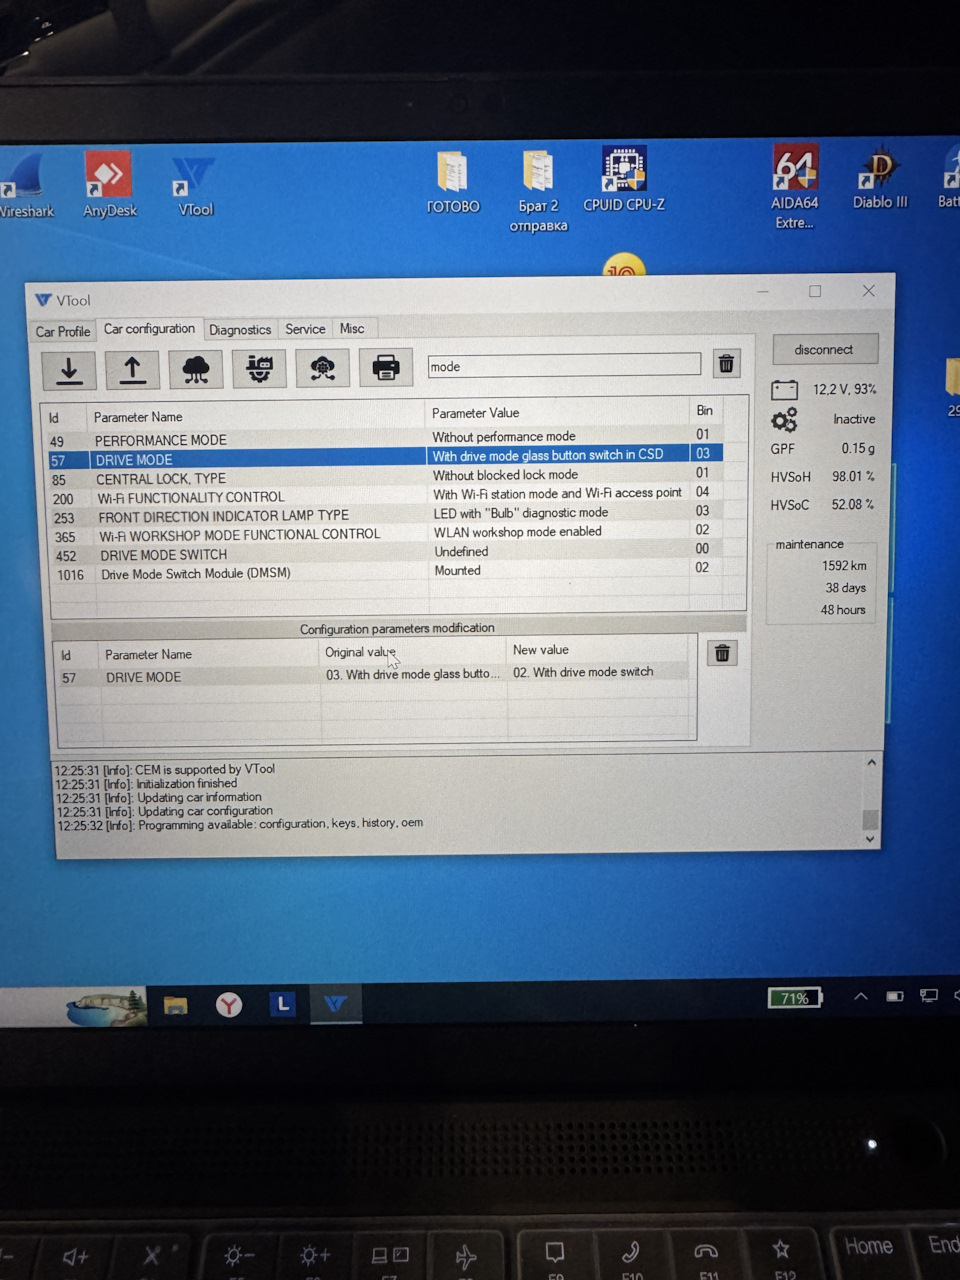Click the battery 71% indicator
The height and width of the screenshot is (1280, 960).
795,997
